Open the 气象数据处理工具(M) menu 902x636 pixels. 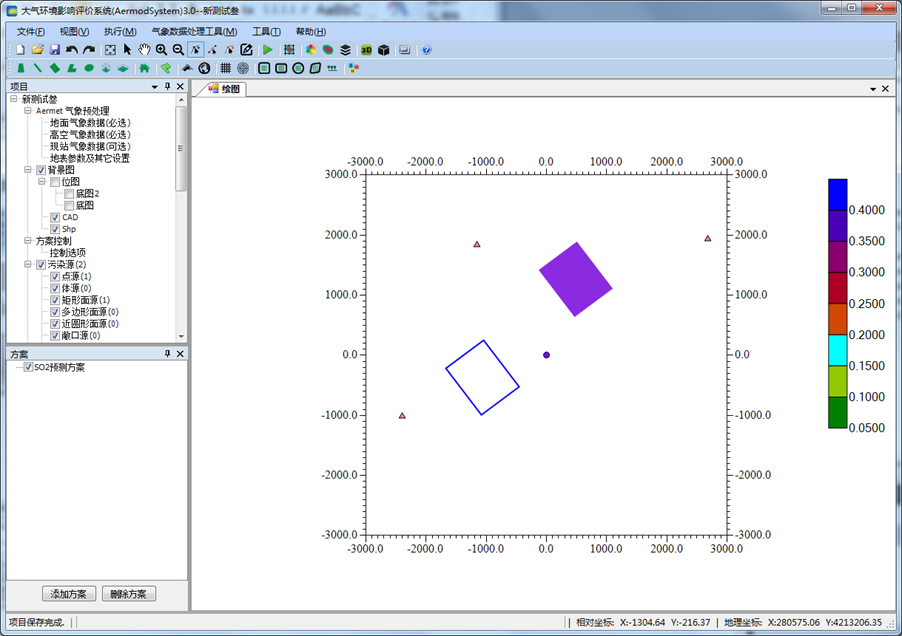click(x=194, y=32)
